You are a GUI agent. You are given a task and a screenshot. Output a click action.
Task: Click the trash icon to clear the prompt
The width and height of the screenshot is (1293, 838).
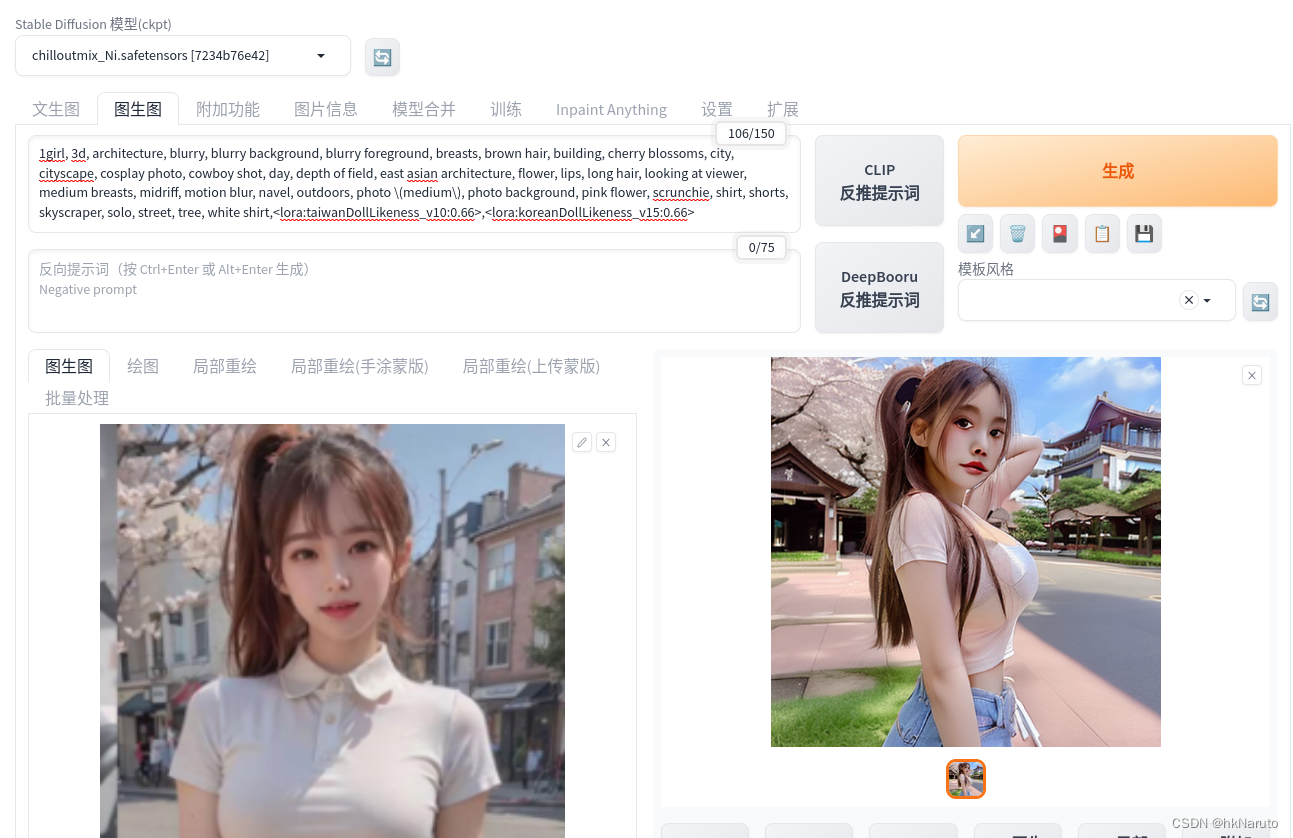click(x=1017, y=233)
